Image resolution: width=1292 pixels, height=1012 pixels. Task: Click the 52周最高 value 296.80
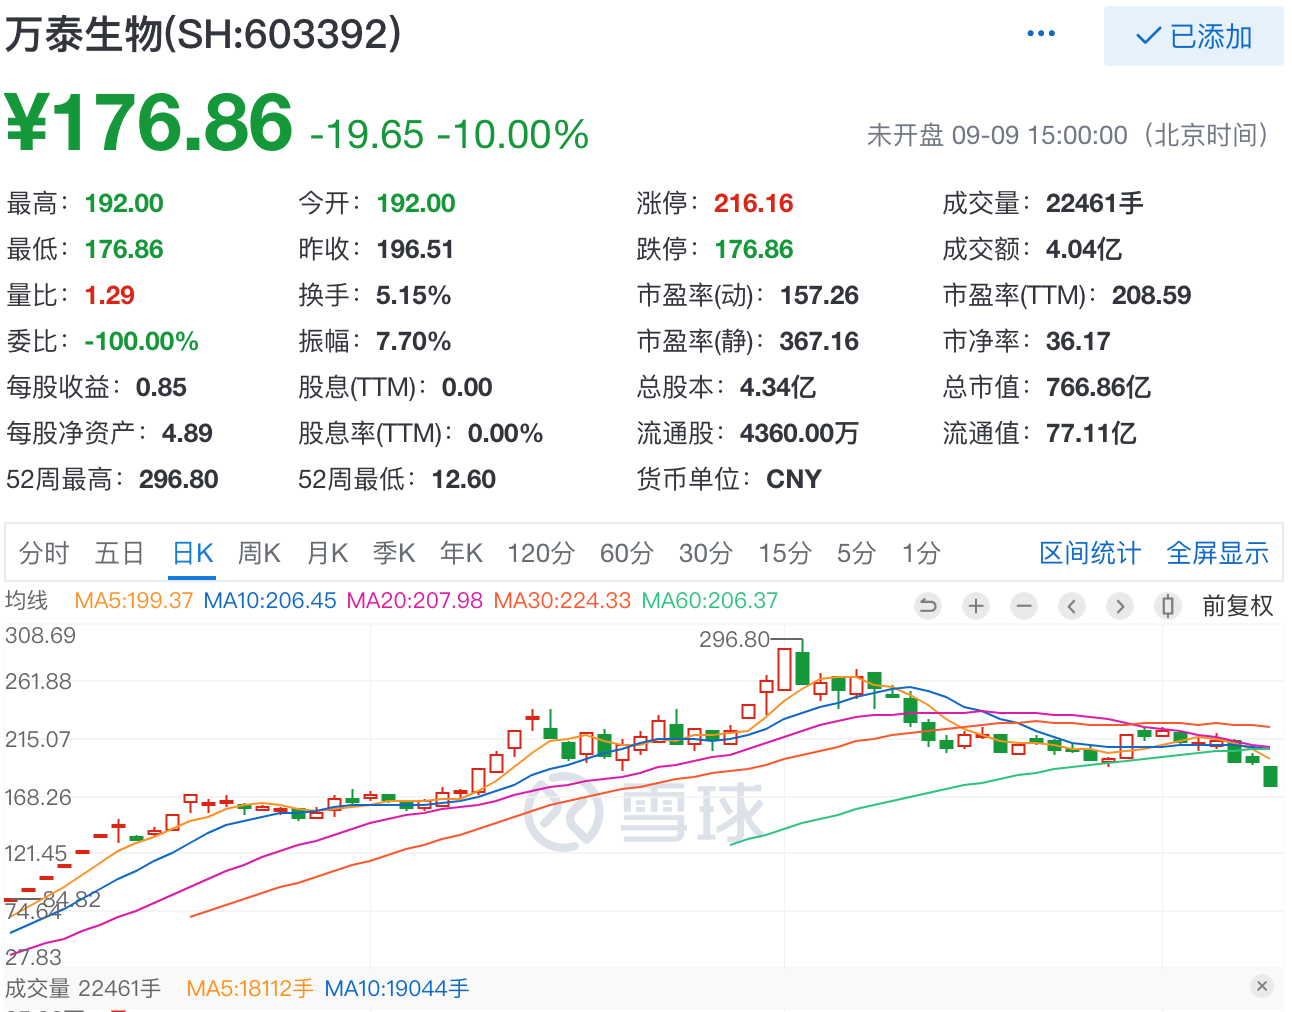[179, 480]
